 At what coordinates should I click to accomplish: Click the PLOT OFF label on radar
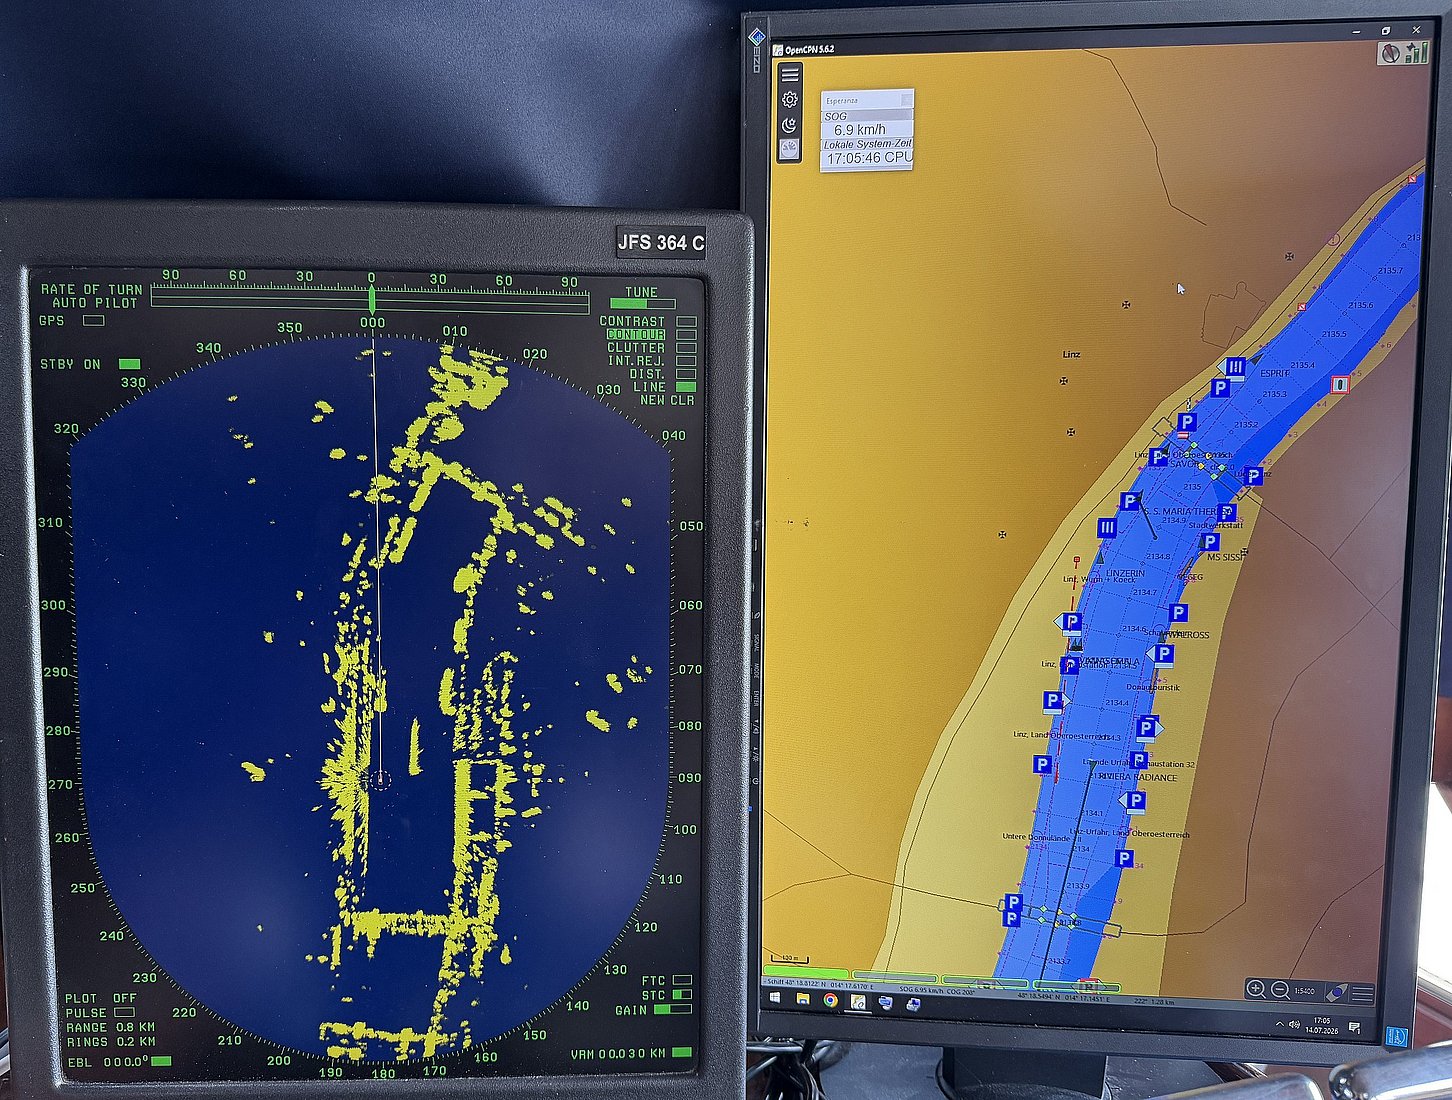(x=101, y=999)
